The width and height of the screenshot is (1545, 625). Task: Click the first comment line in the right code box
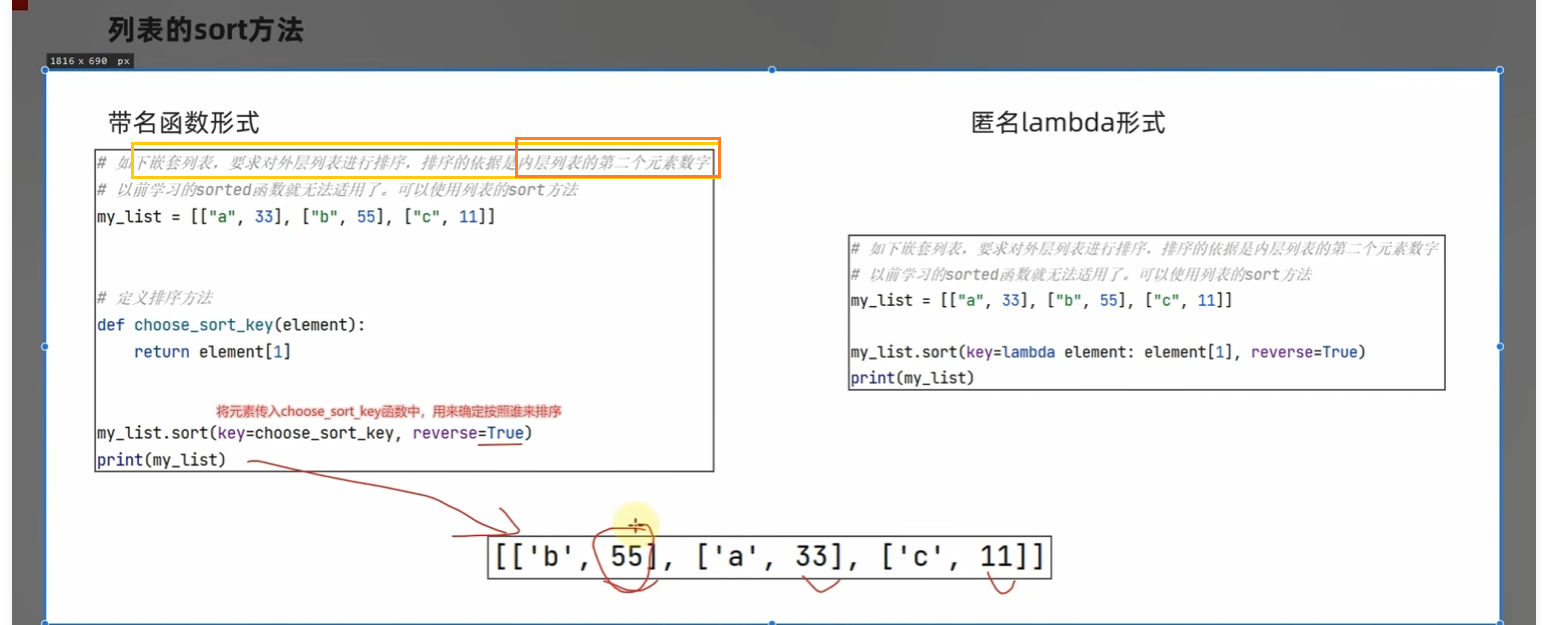pos(1146,249)
